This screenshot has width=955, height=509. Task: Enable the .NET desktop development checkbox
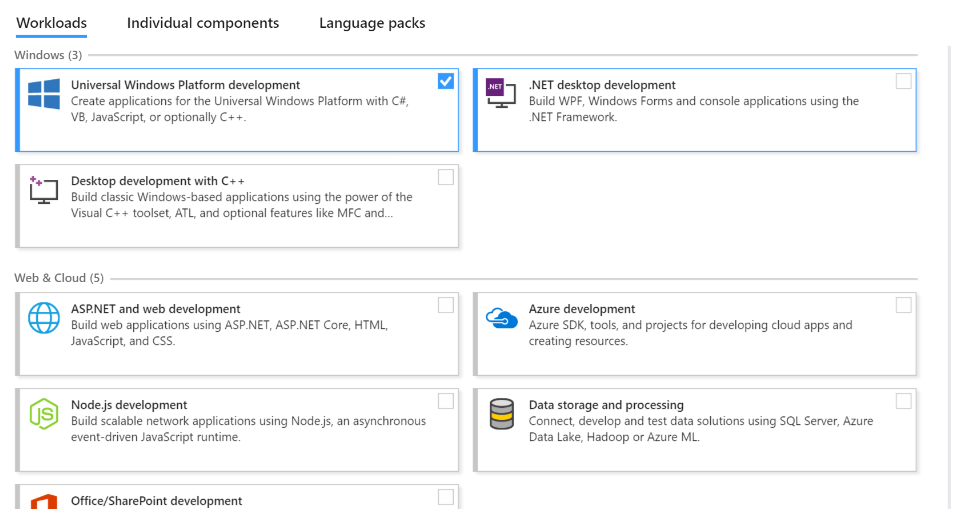tap(904, 81)
